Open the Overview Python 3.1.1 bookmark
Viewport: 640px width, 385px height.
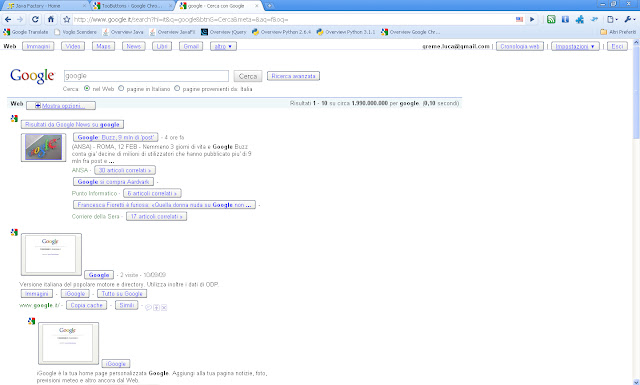coord(346,32)
